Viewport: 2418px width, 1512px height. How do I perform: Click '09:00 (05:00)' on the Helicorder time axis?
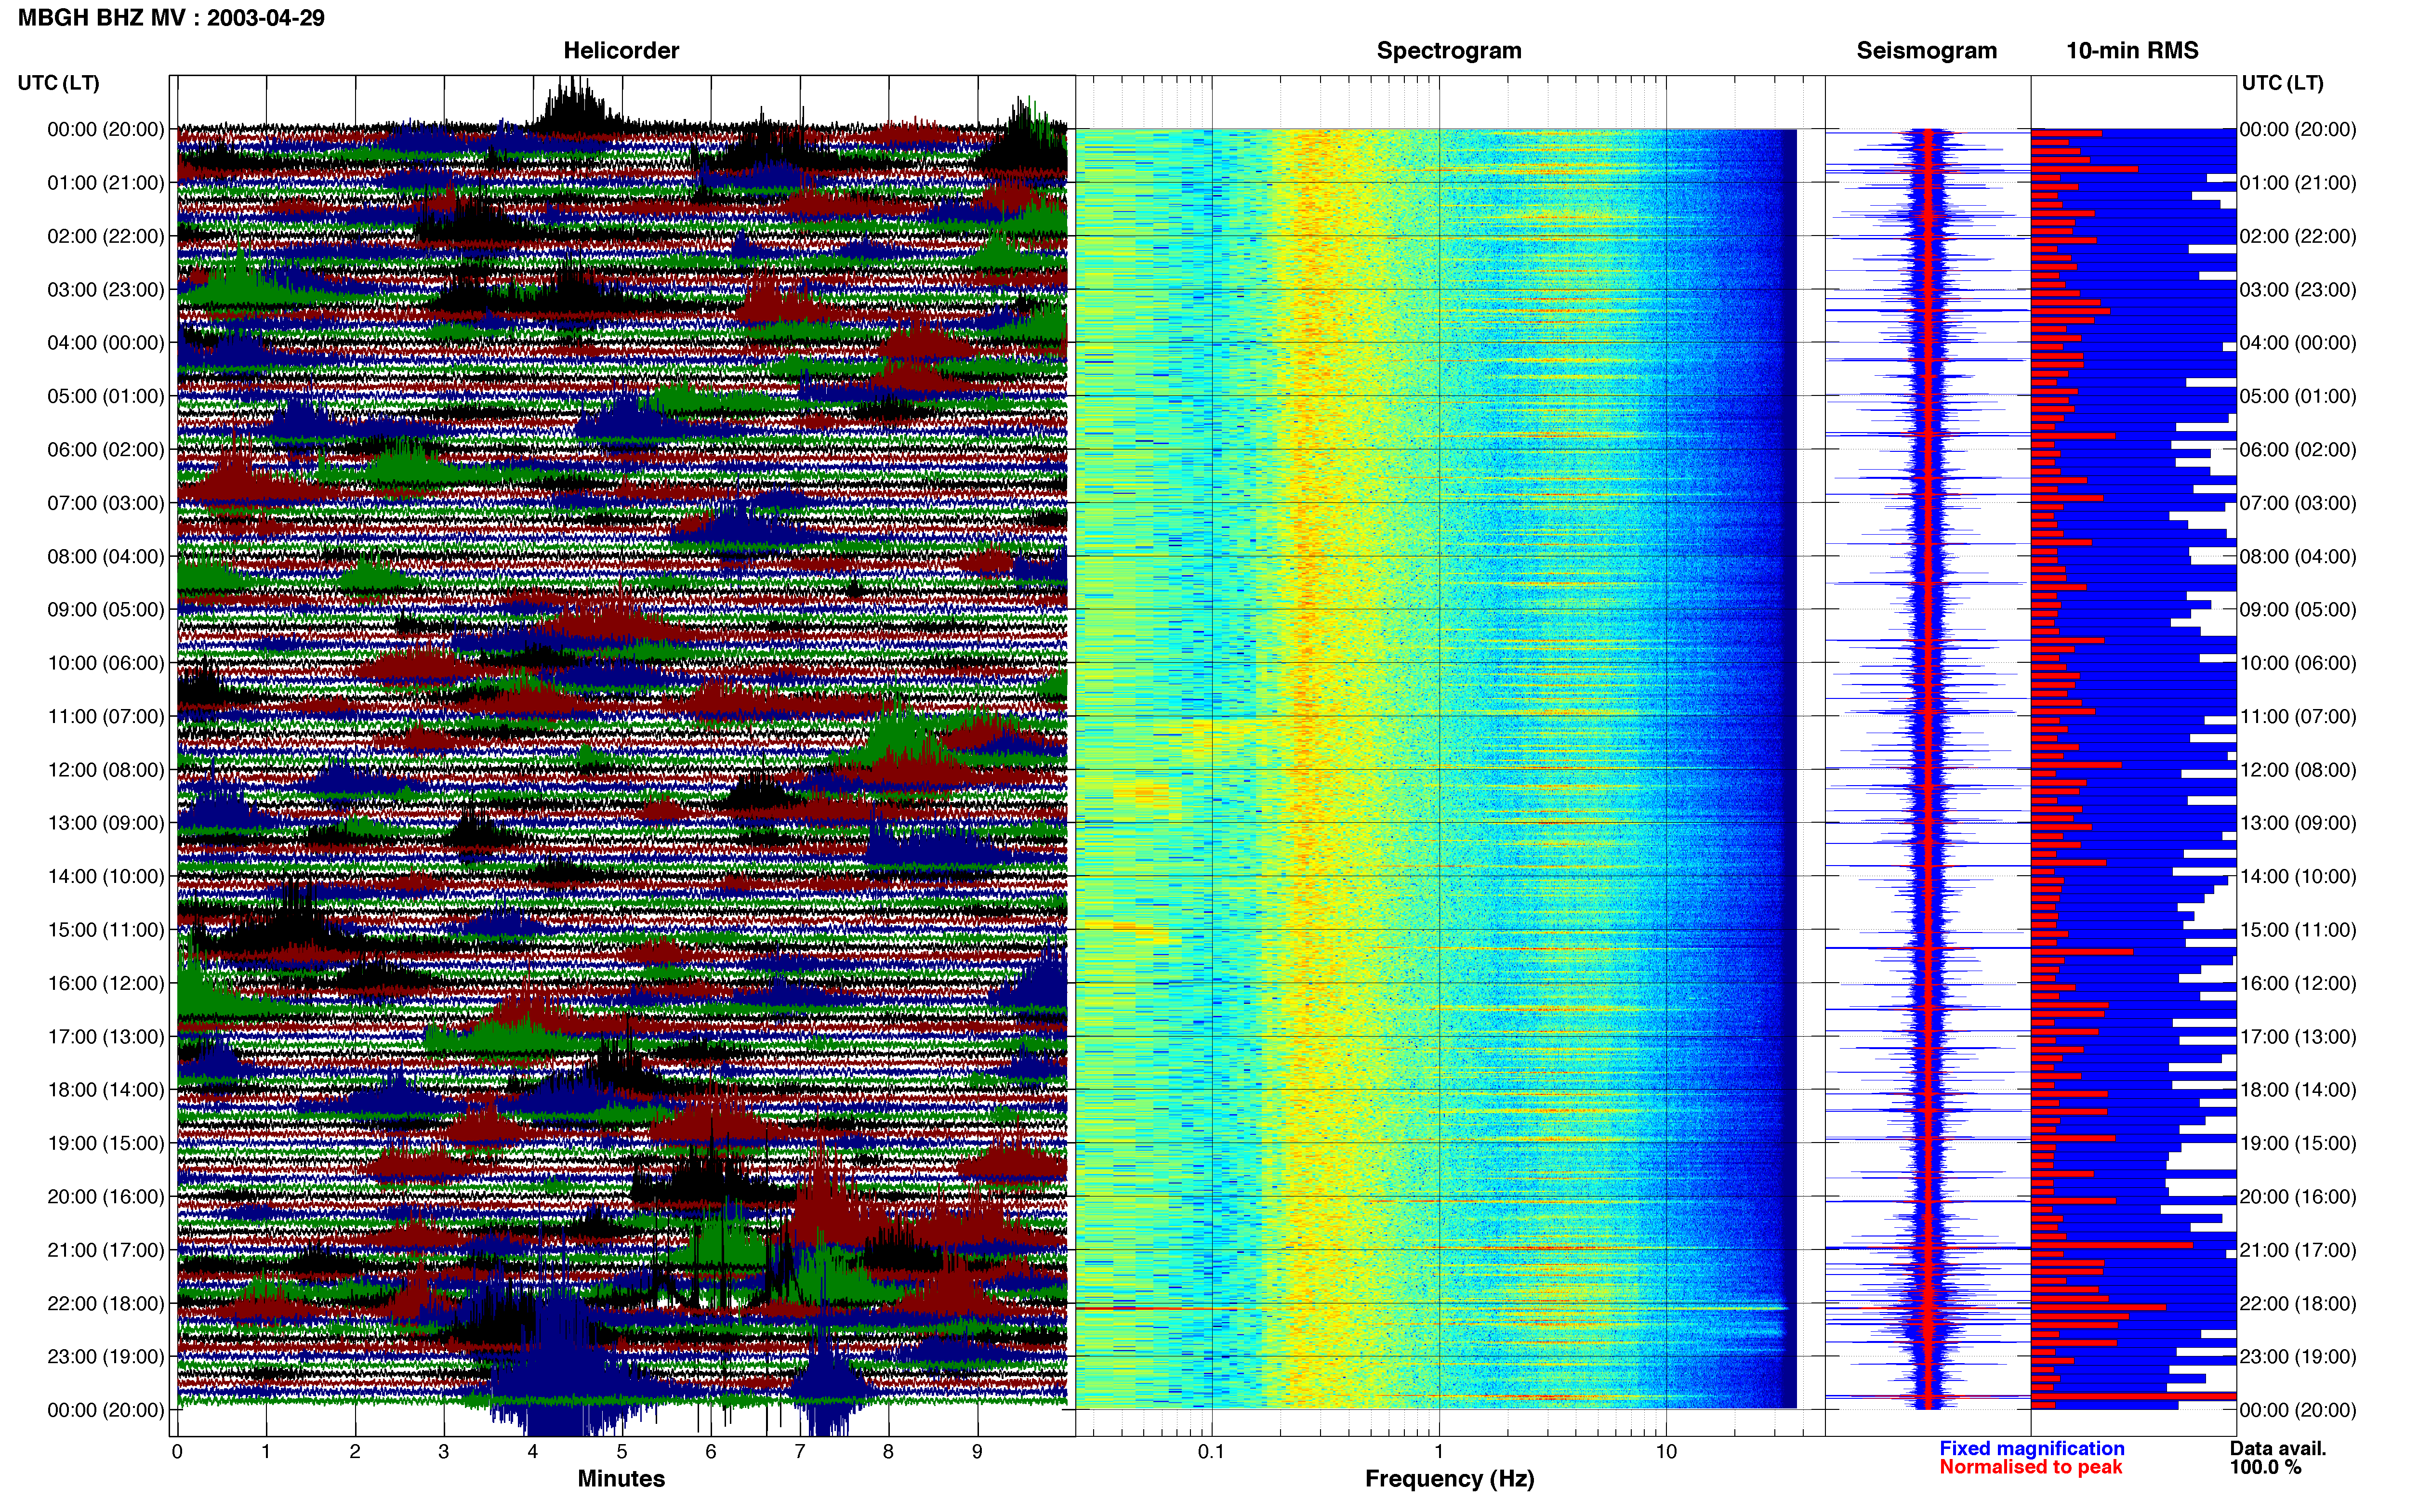tap(106, 610)
